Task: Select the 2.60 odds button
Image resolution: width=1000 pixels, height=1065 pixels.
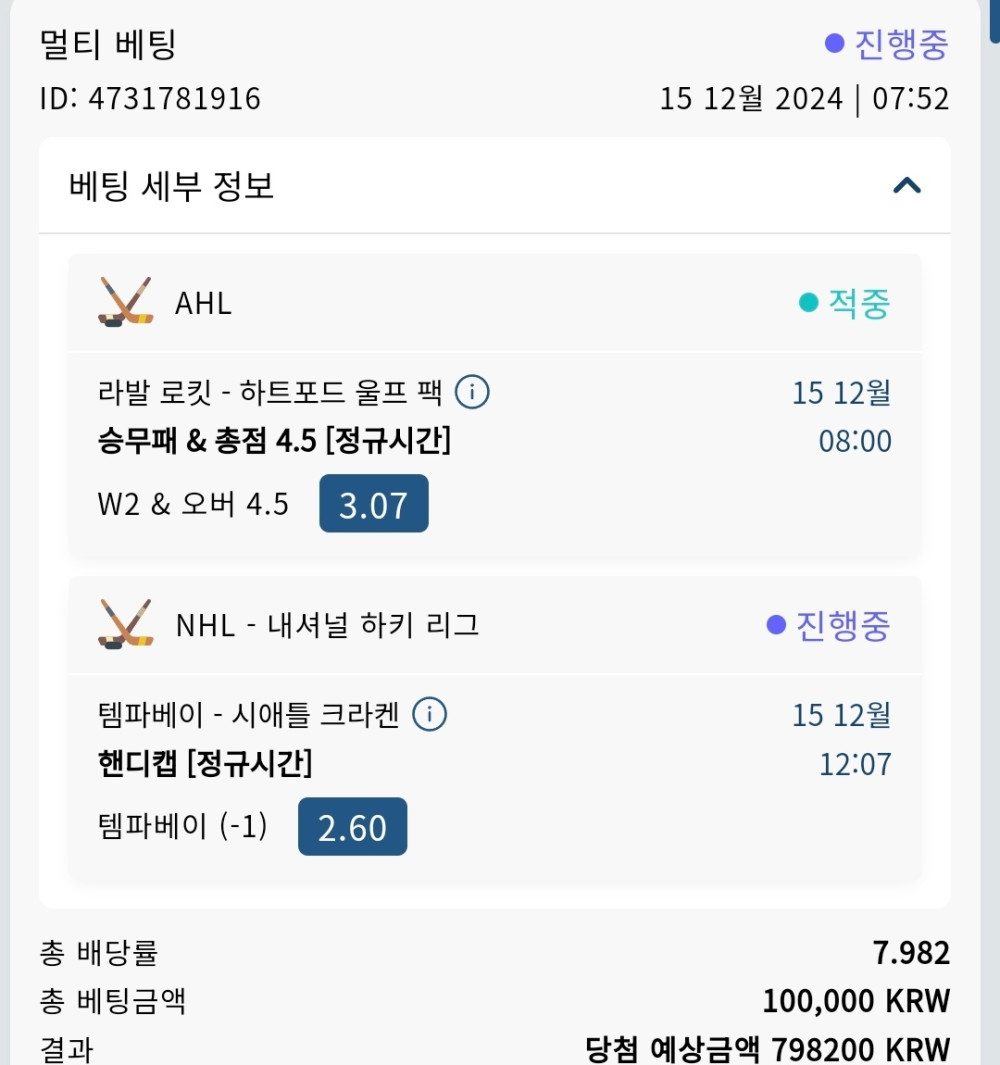Action: tap(352, 827)
